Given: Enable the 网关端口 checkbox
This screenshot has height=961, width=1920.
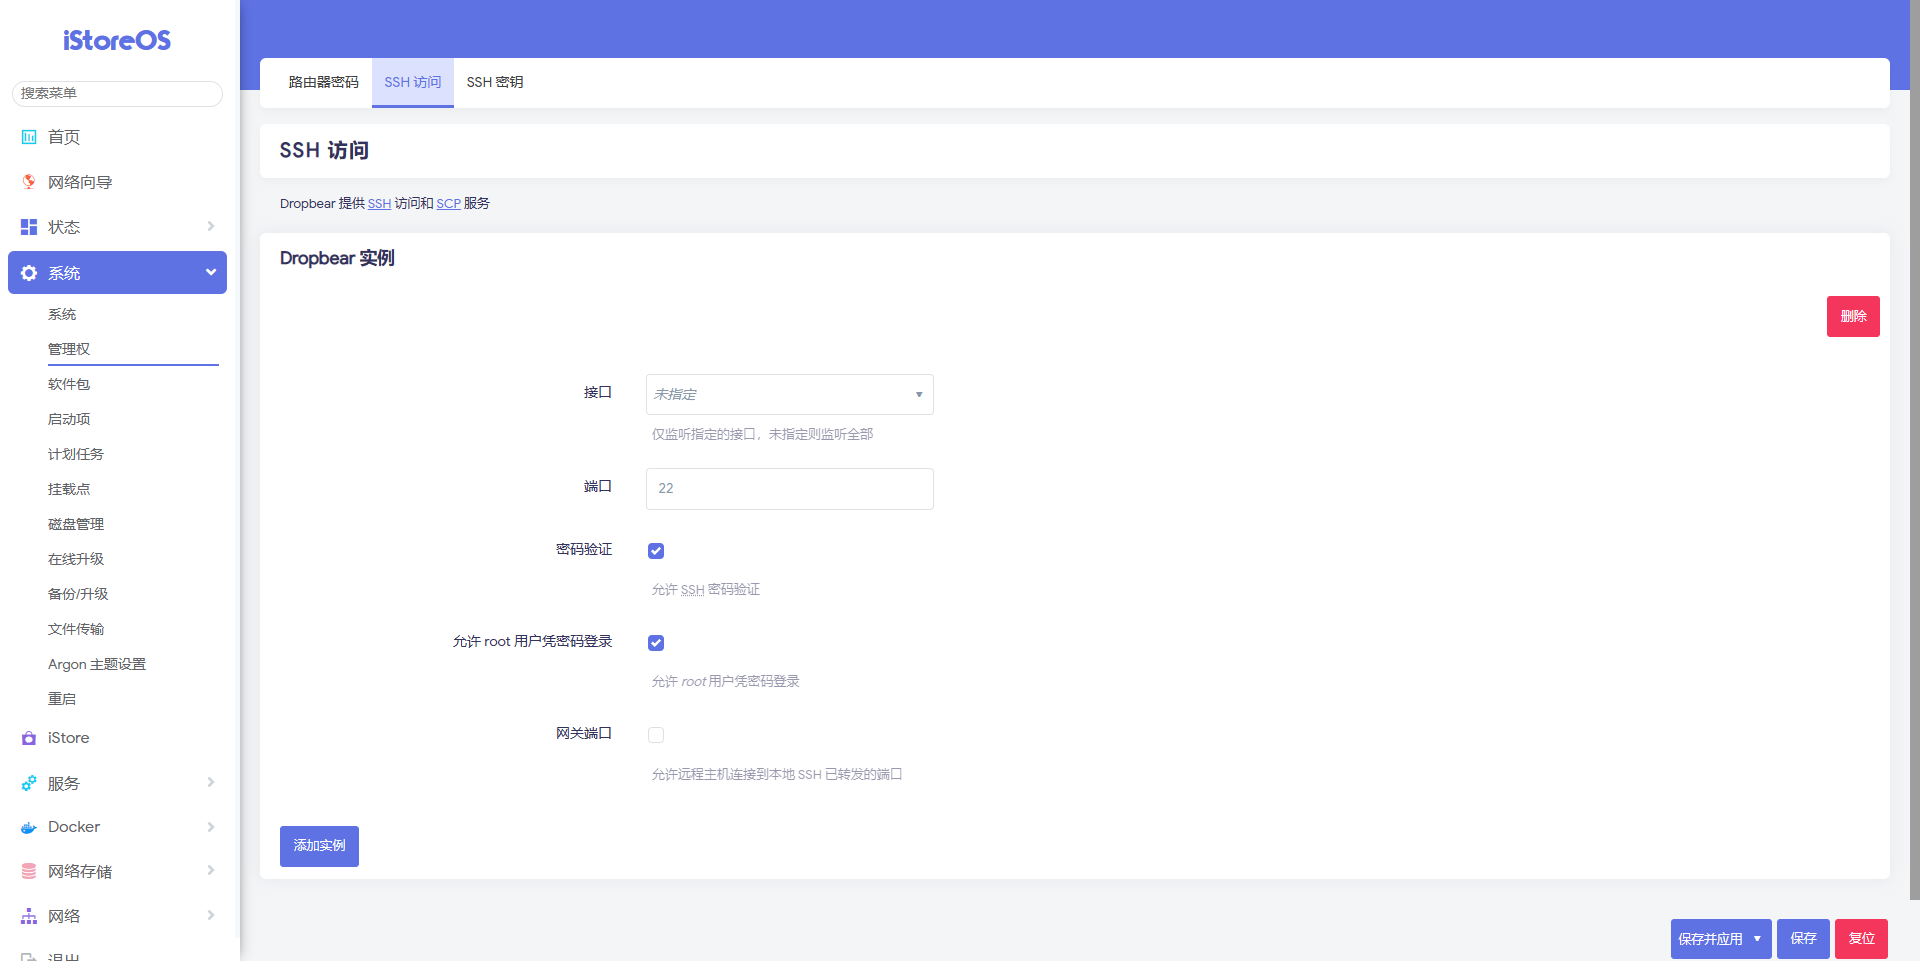Looking at the screenshot, I should click(656, 735).
